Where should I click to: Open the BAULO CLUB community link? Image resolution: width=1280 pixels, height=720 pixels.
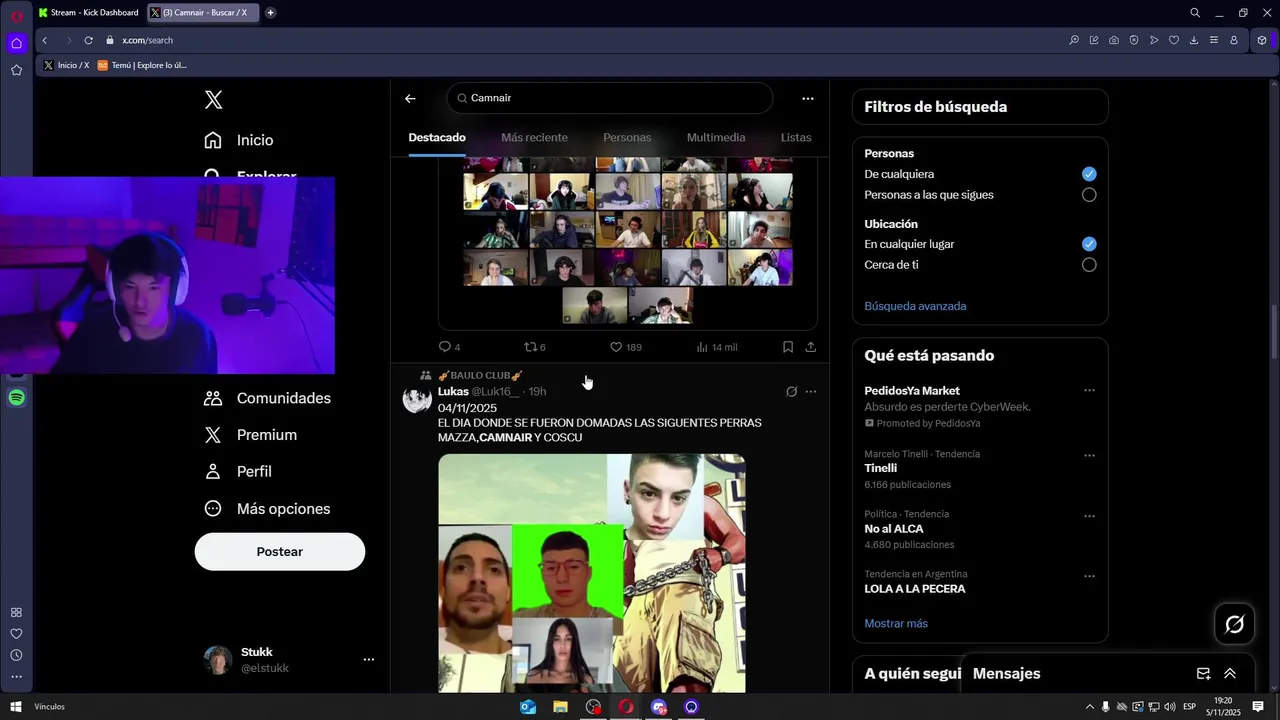click(x=480, y=375)
